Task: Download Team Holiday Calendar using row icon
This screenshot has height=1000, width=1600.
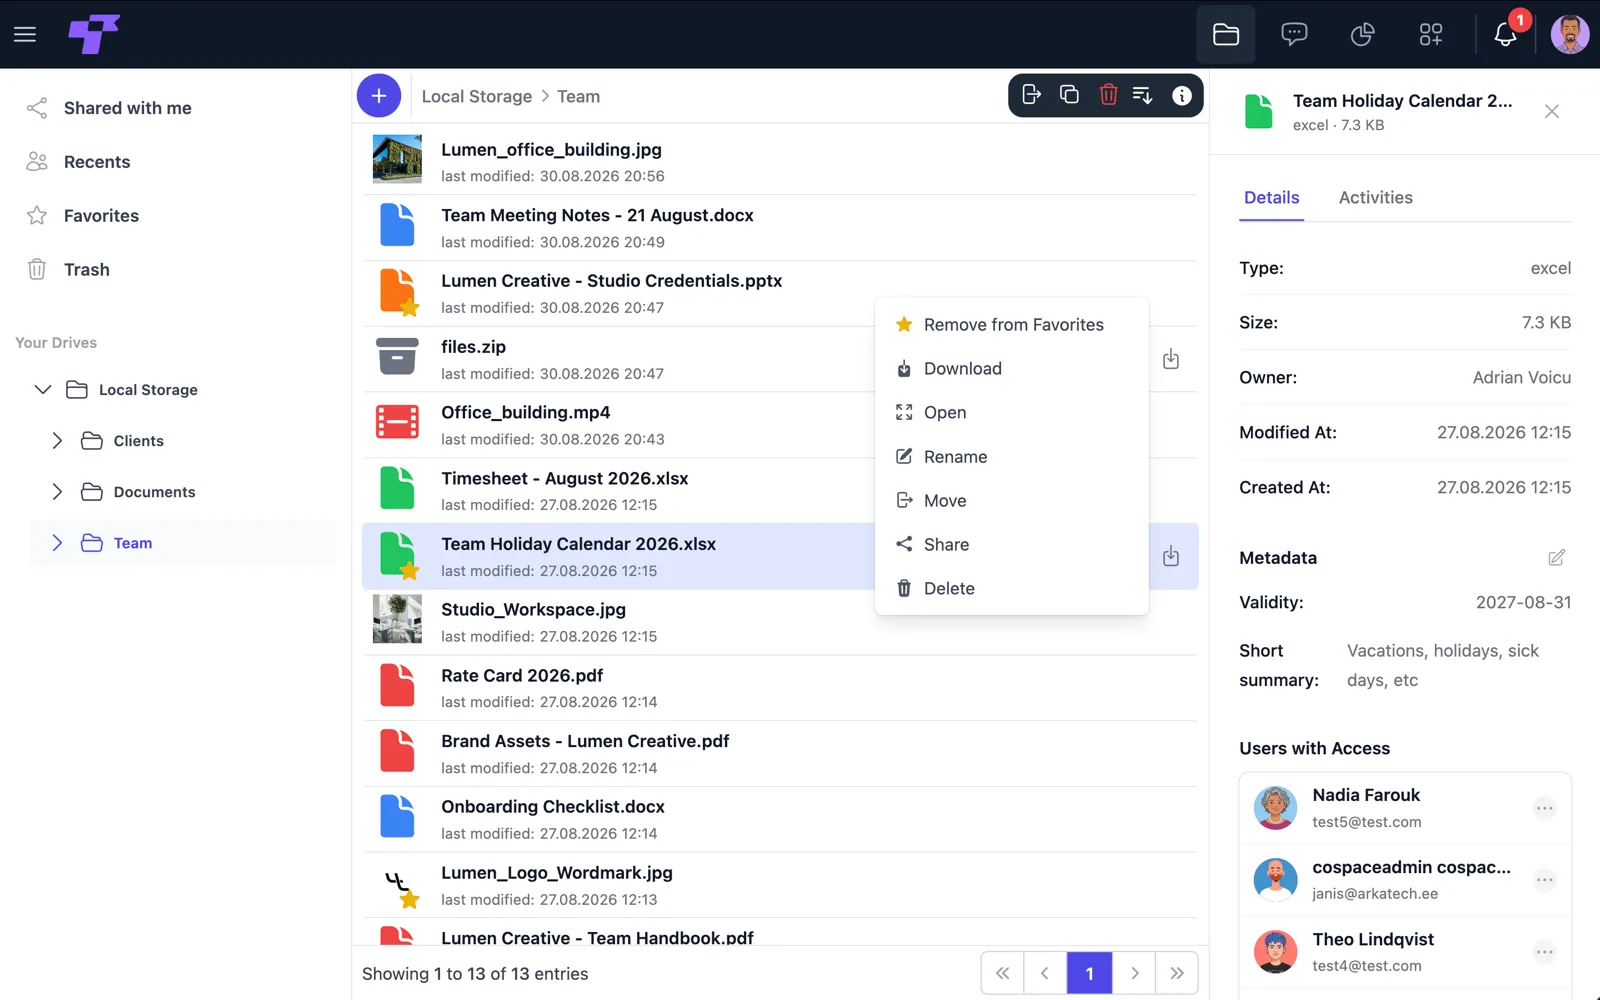Action: pyautogui.click(x=1171, y=556)
